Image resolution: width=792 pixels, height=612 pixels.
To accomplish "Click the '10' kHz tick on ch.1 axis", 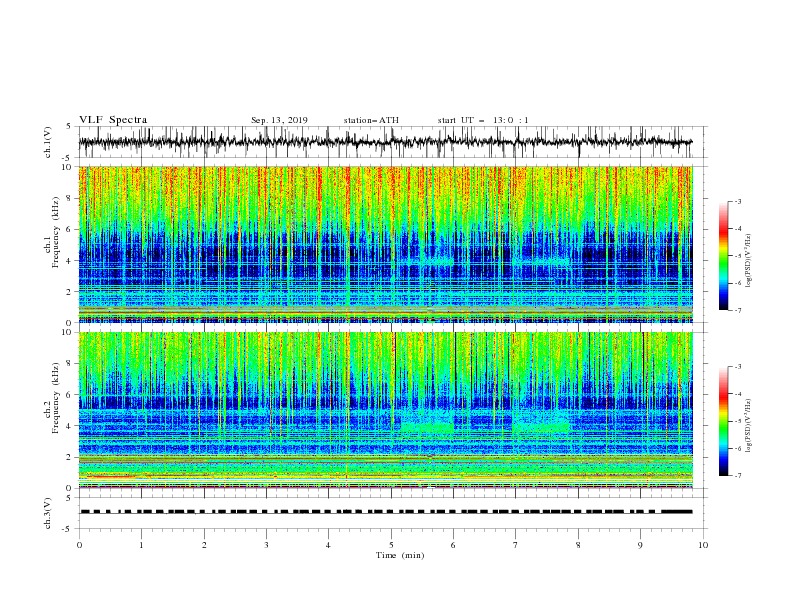I will pos(67,167).
